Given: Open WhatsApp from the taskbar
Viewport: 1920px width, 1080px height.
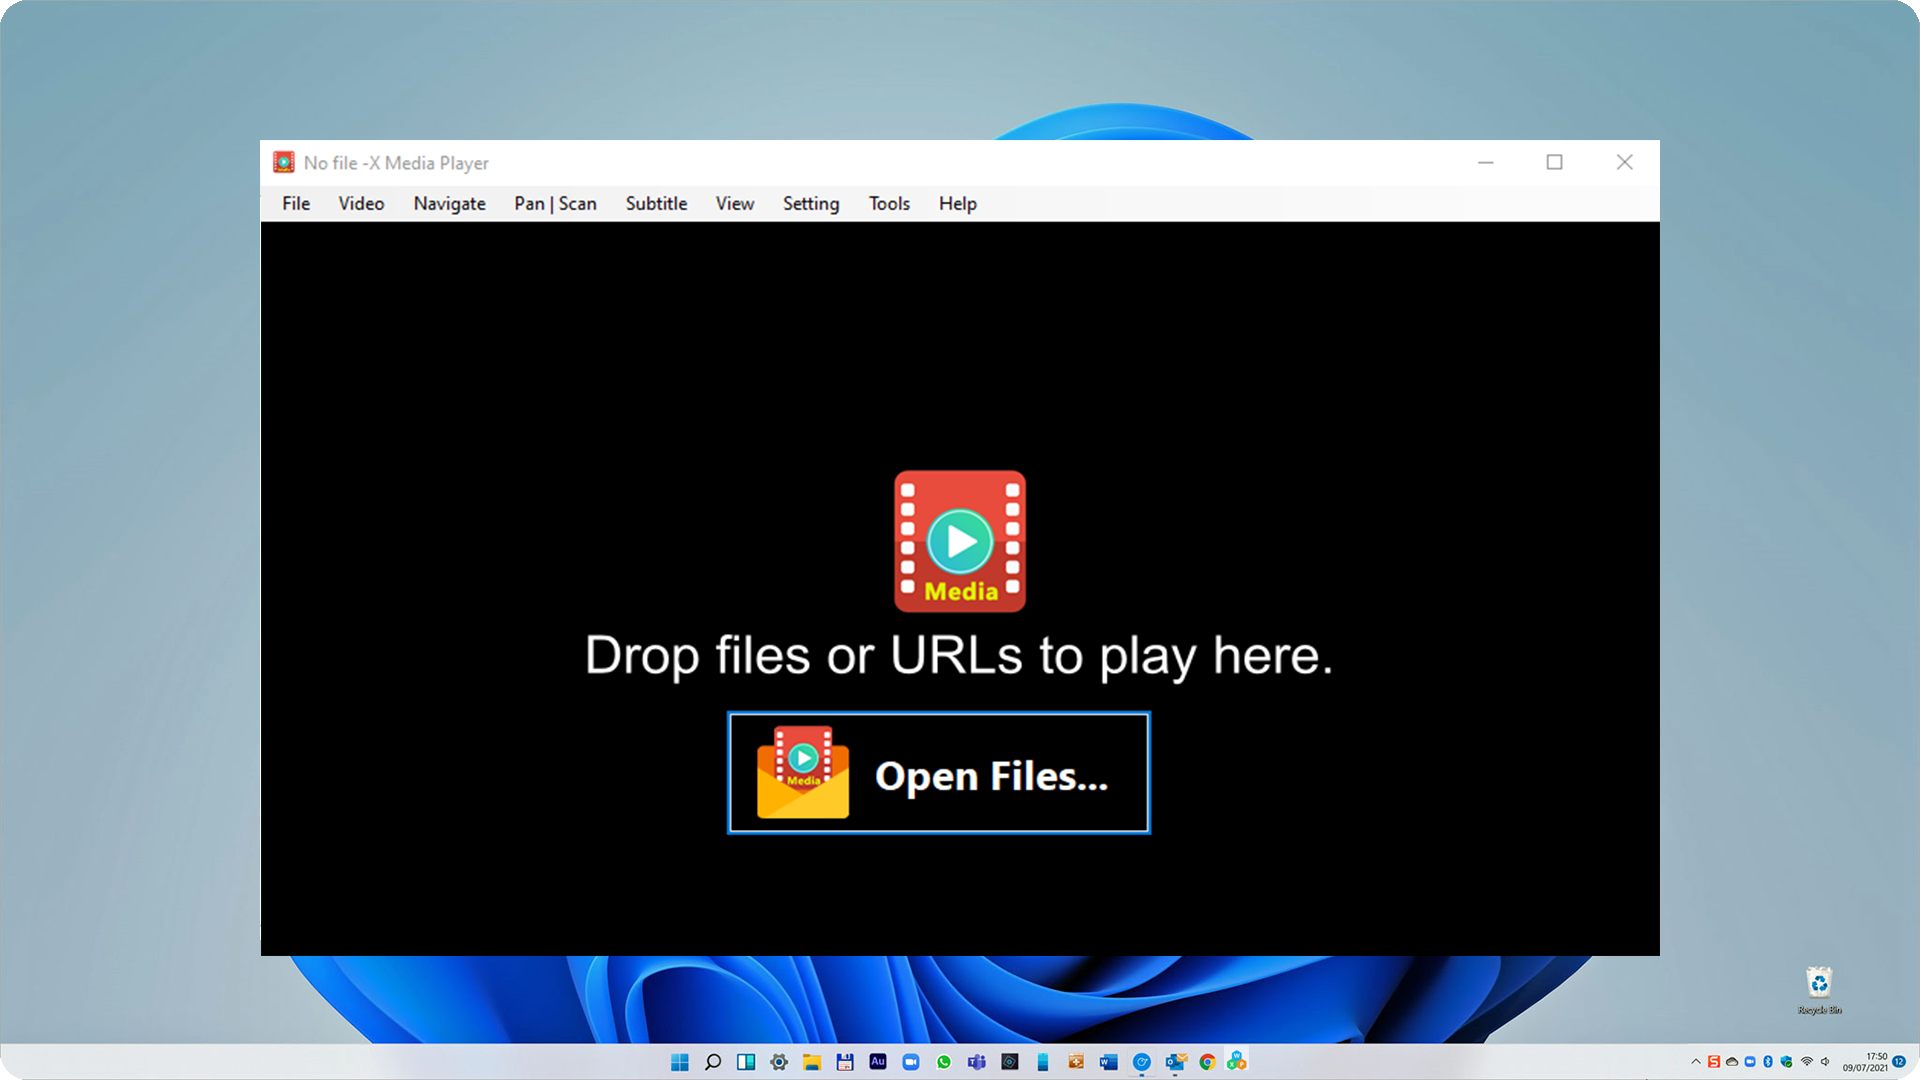Looking at the screenshot, I should coord(944,1062).
